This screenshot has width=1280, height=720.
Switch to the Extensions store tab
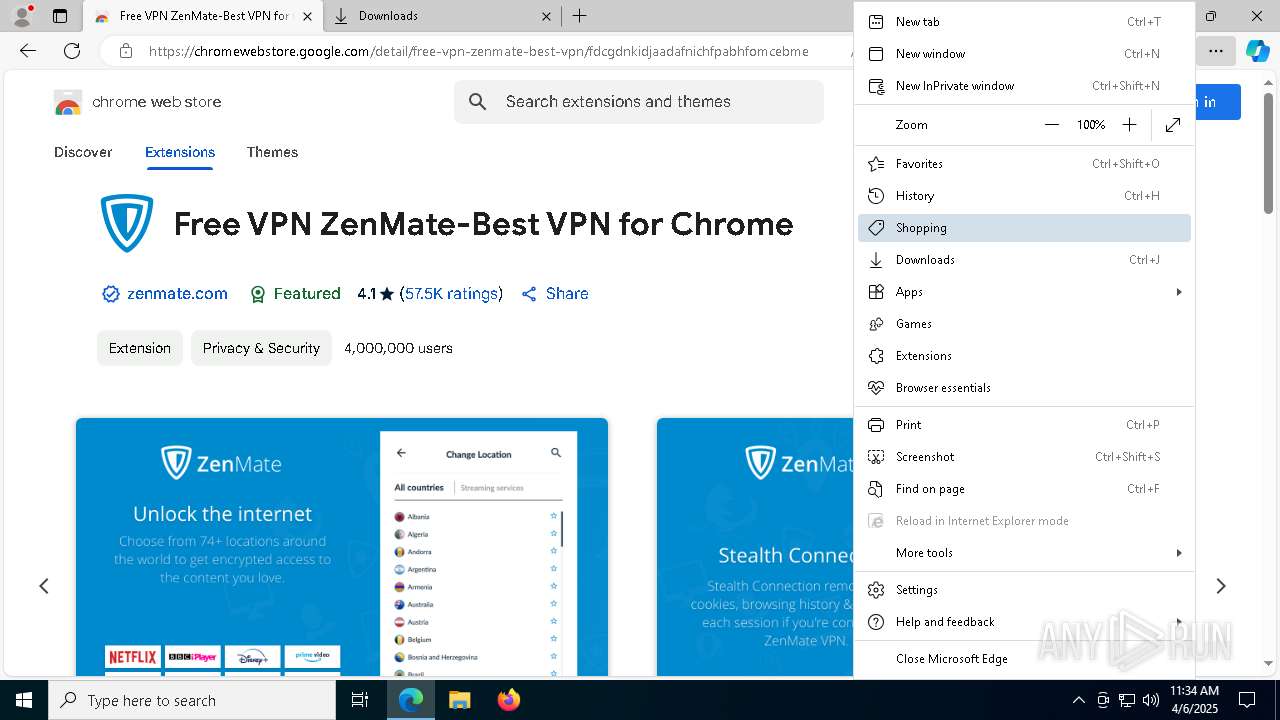tap(180, 152)
